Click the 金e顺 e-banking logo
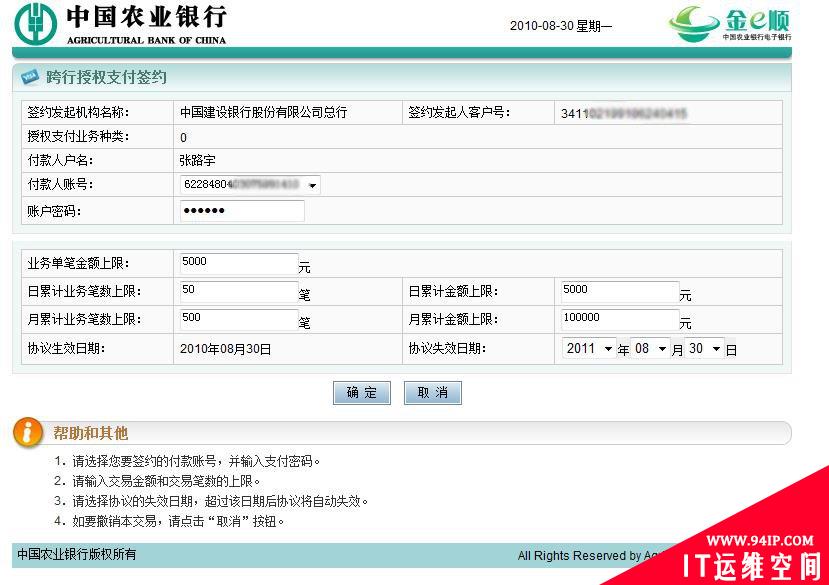The width and height of the screenshot is (829, 585). click(730, 24)
